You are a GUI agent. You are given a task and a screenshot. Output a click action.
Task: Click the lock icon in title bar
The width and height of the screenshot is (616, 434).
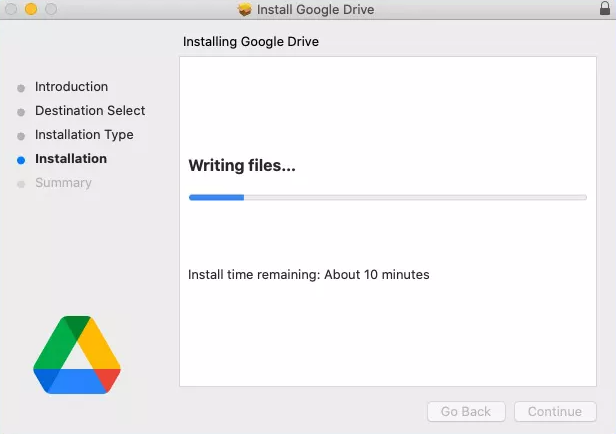pyautogui.click(x=605, y=8)
